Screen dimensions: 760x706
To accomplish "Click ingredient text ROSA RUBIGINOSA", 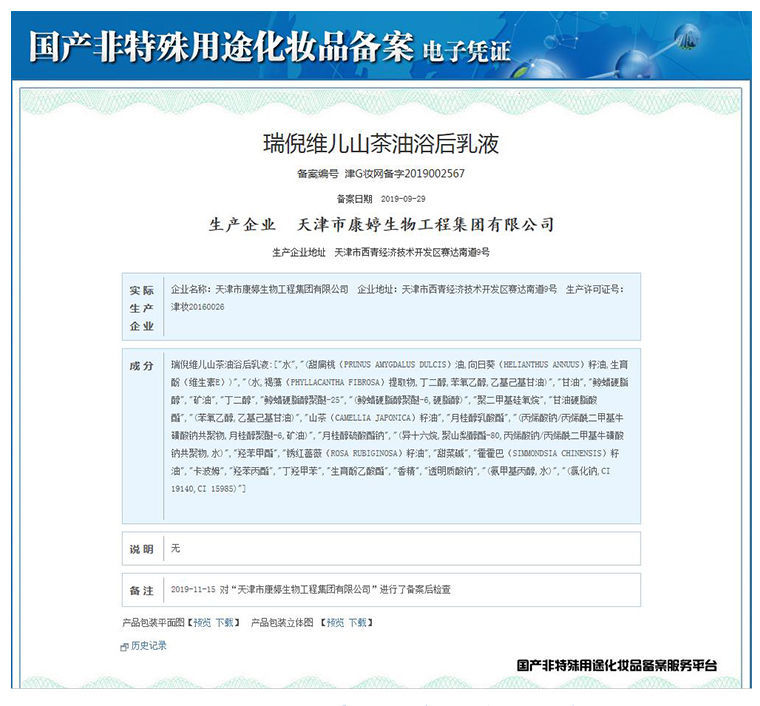I will (x=366, y=453).
